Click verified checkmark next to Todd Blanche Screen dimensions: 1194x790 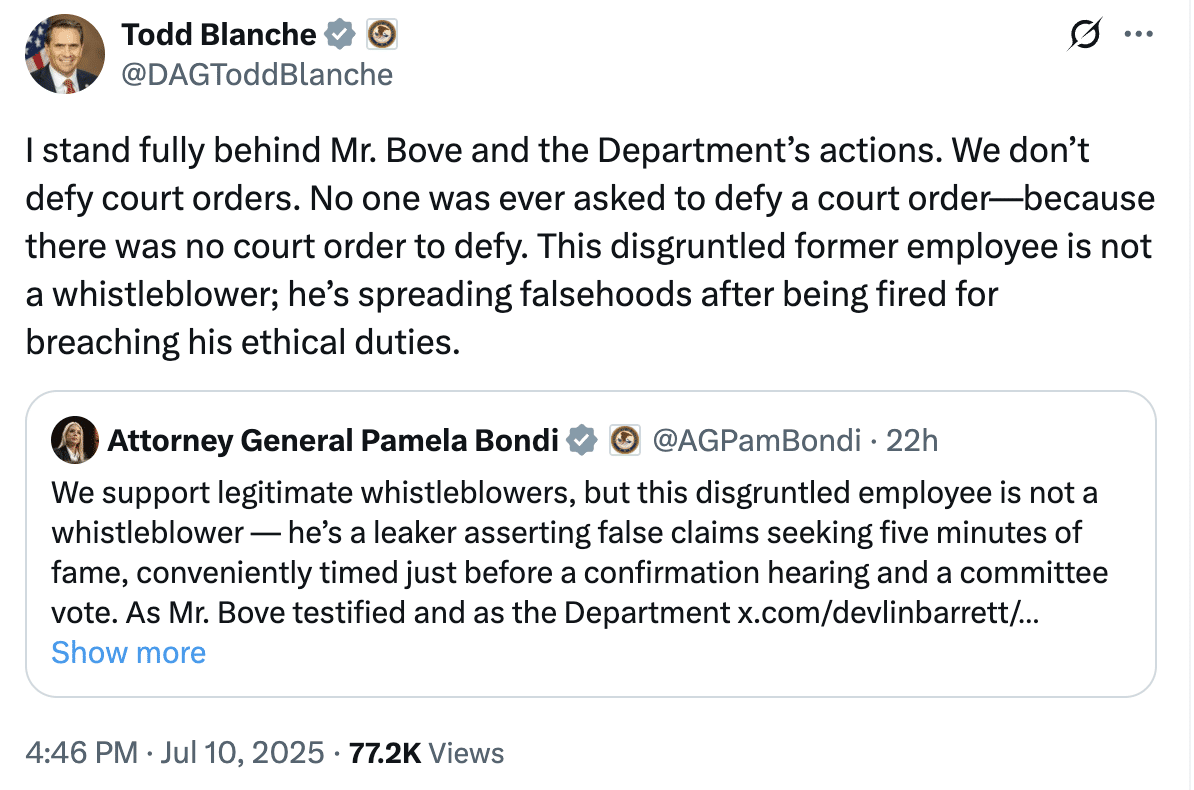340,35
